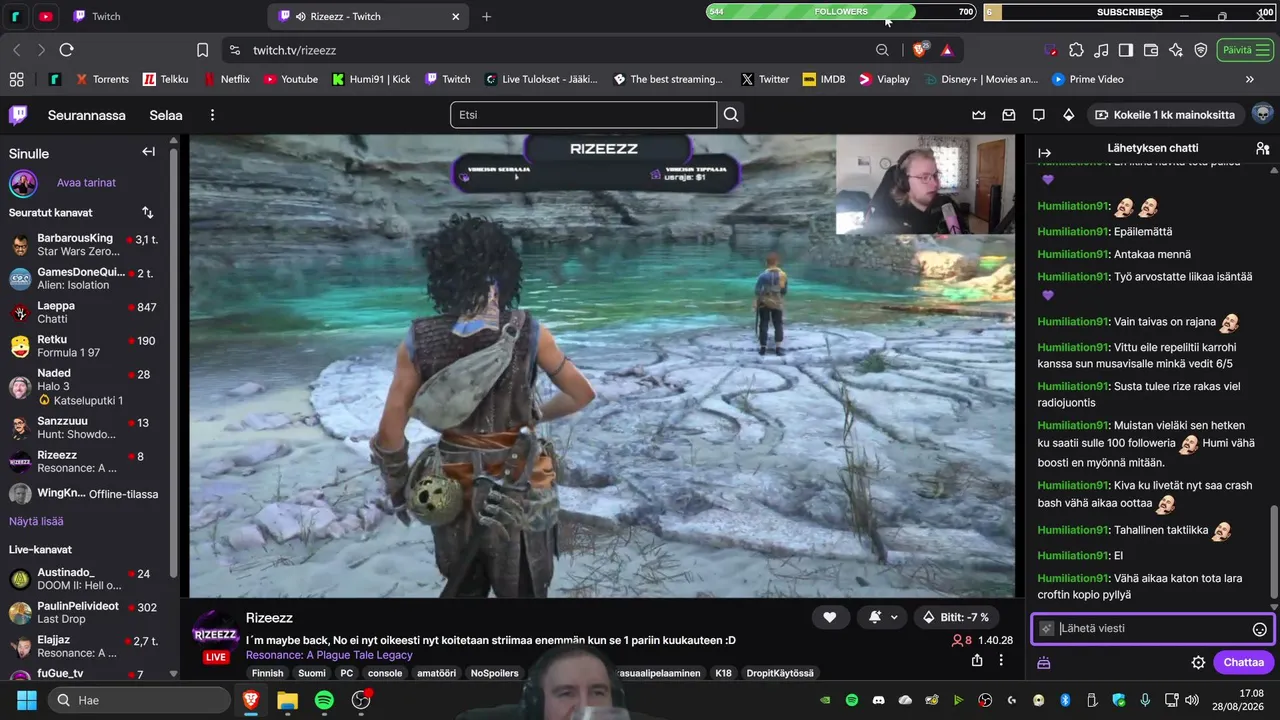Open Windows taskbar search Hae
This screenshot has height=720, width=1280.
point(140,700)
